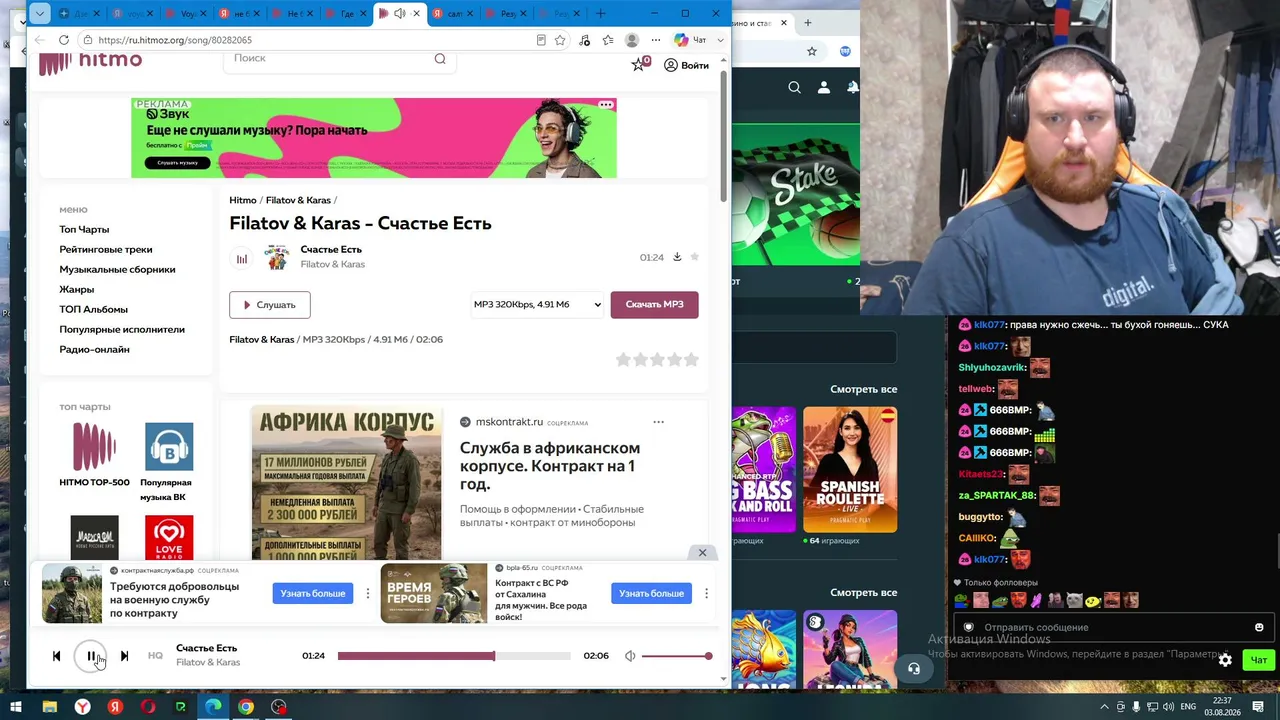Seek on the song progress bar
The width and height of the screenshot is (1280, 720).
point(454,656)
